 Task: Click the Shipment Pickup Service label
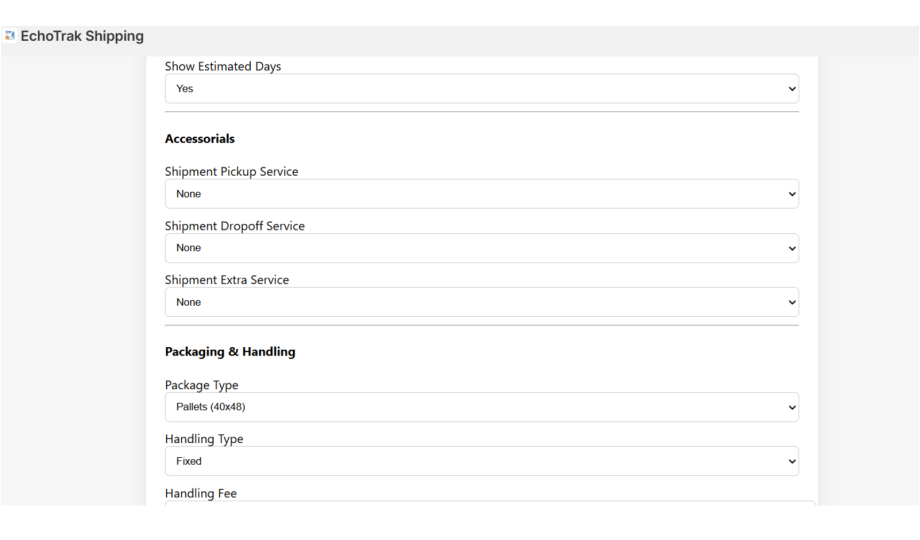(231, 172)
